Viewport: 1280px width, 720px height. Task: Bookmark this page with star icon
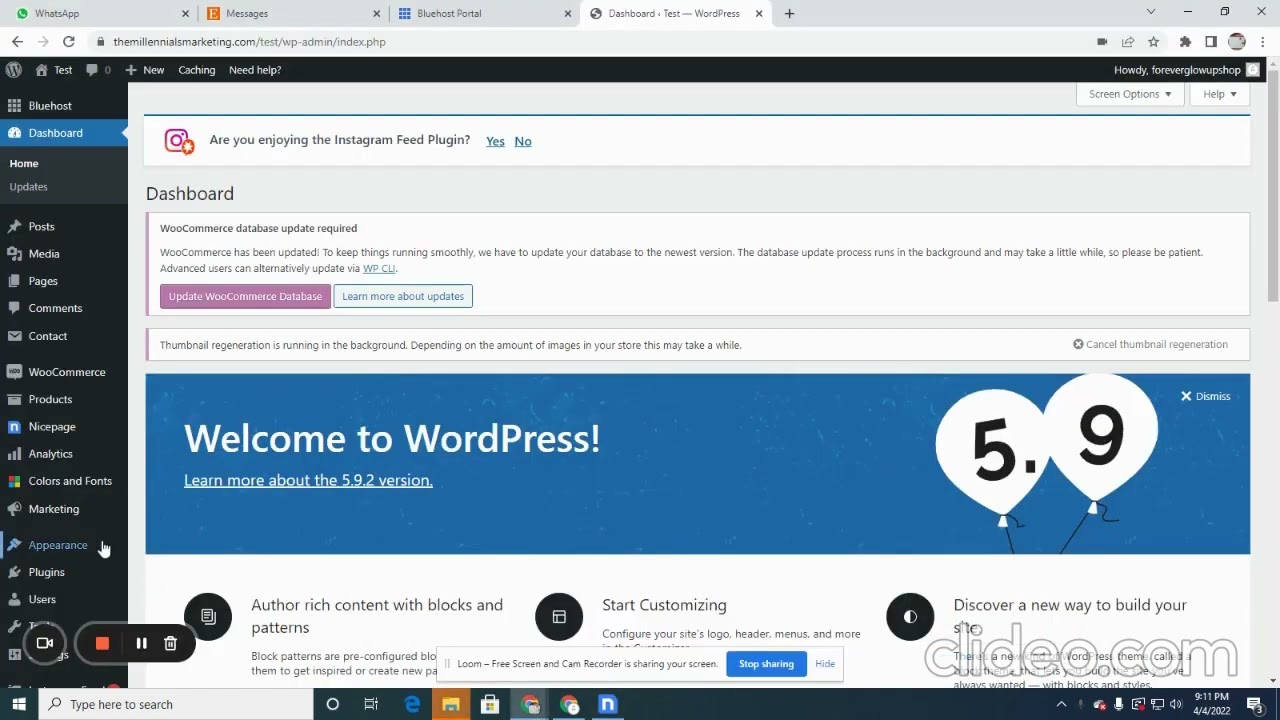(1153, 42)
